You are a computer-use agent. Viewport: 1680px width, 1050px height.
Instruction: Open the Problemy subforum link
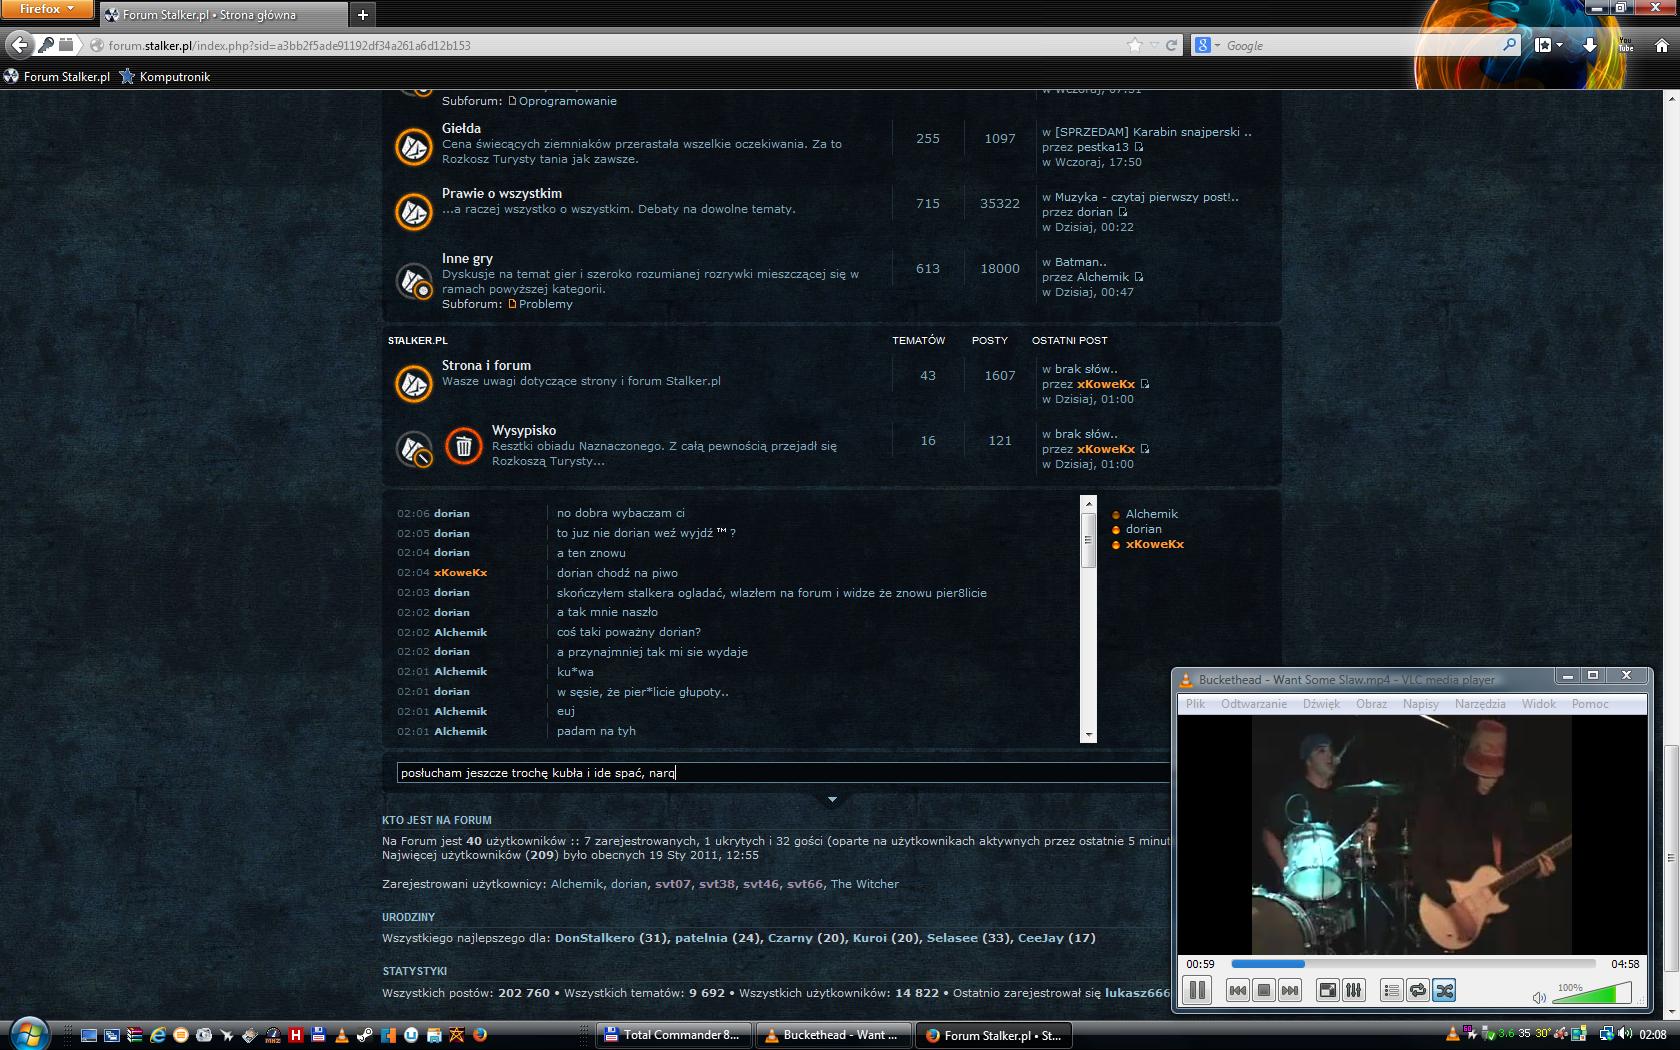pos(545,304)
